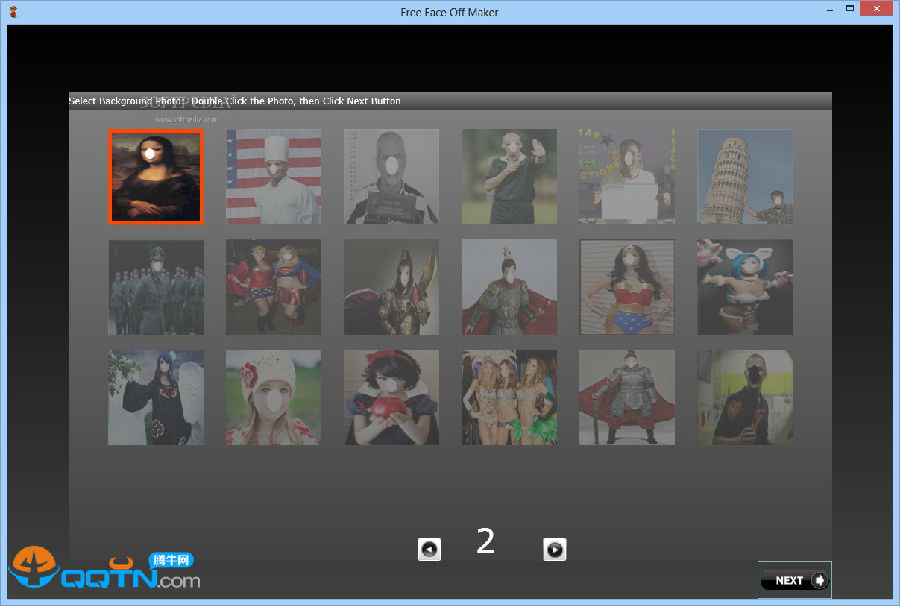Pick the three women in bikinis photo
The image size is (900, 606).
509,397
